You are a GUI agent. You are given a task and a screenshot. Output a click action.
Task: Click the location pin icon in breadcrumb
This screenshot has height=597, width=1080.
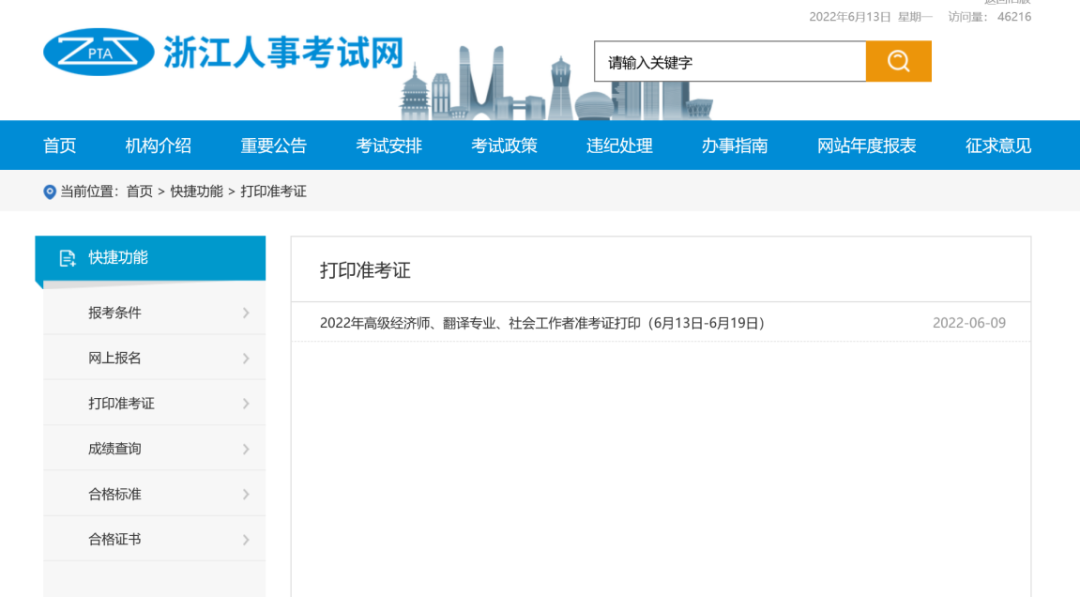(x=49, y=192)
